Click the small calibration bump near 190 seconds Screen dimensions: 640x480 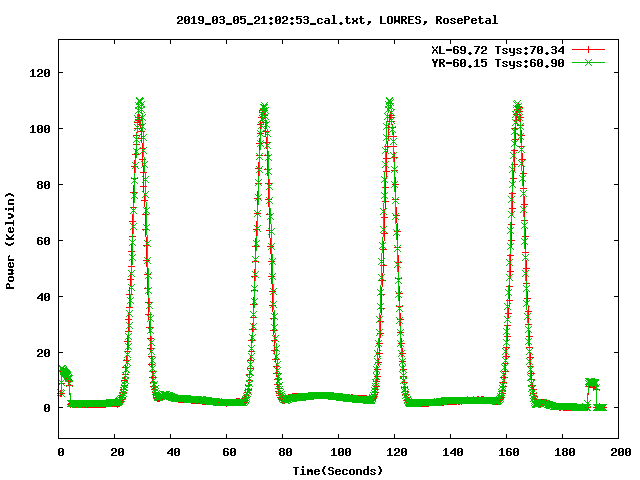[592, 383]
